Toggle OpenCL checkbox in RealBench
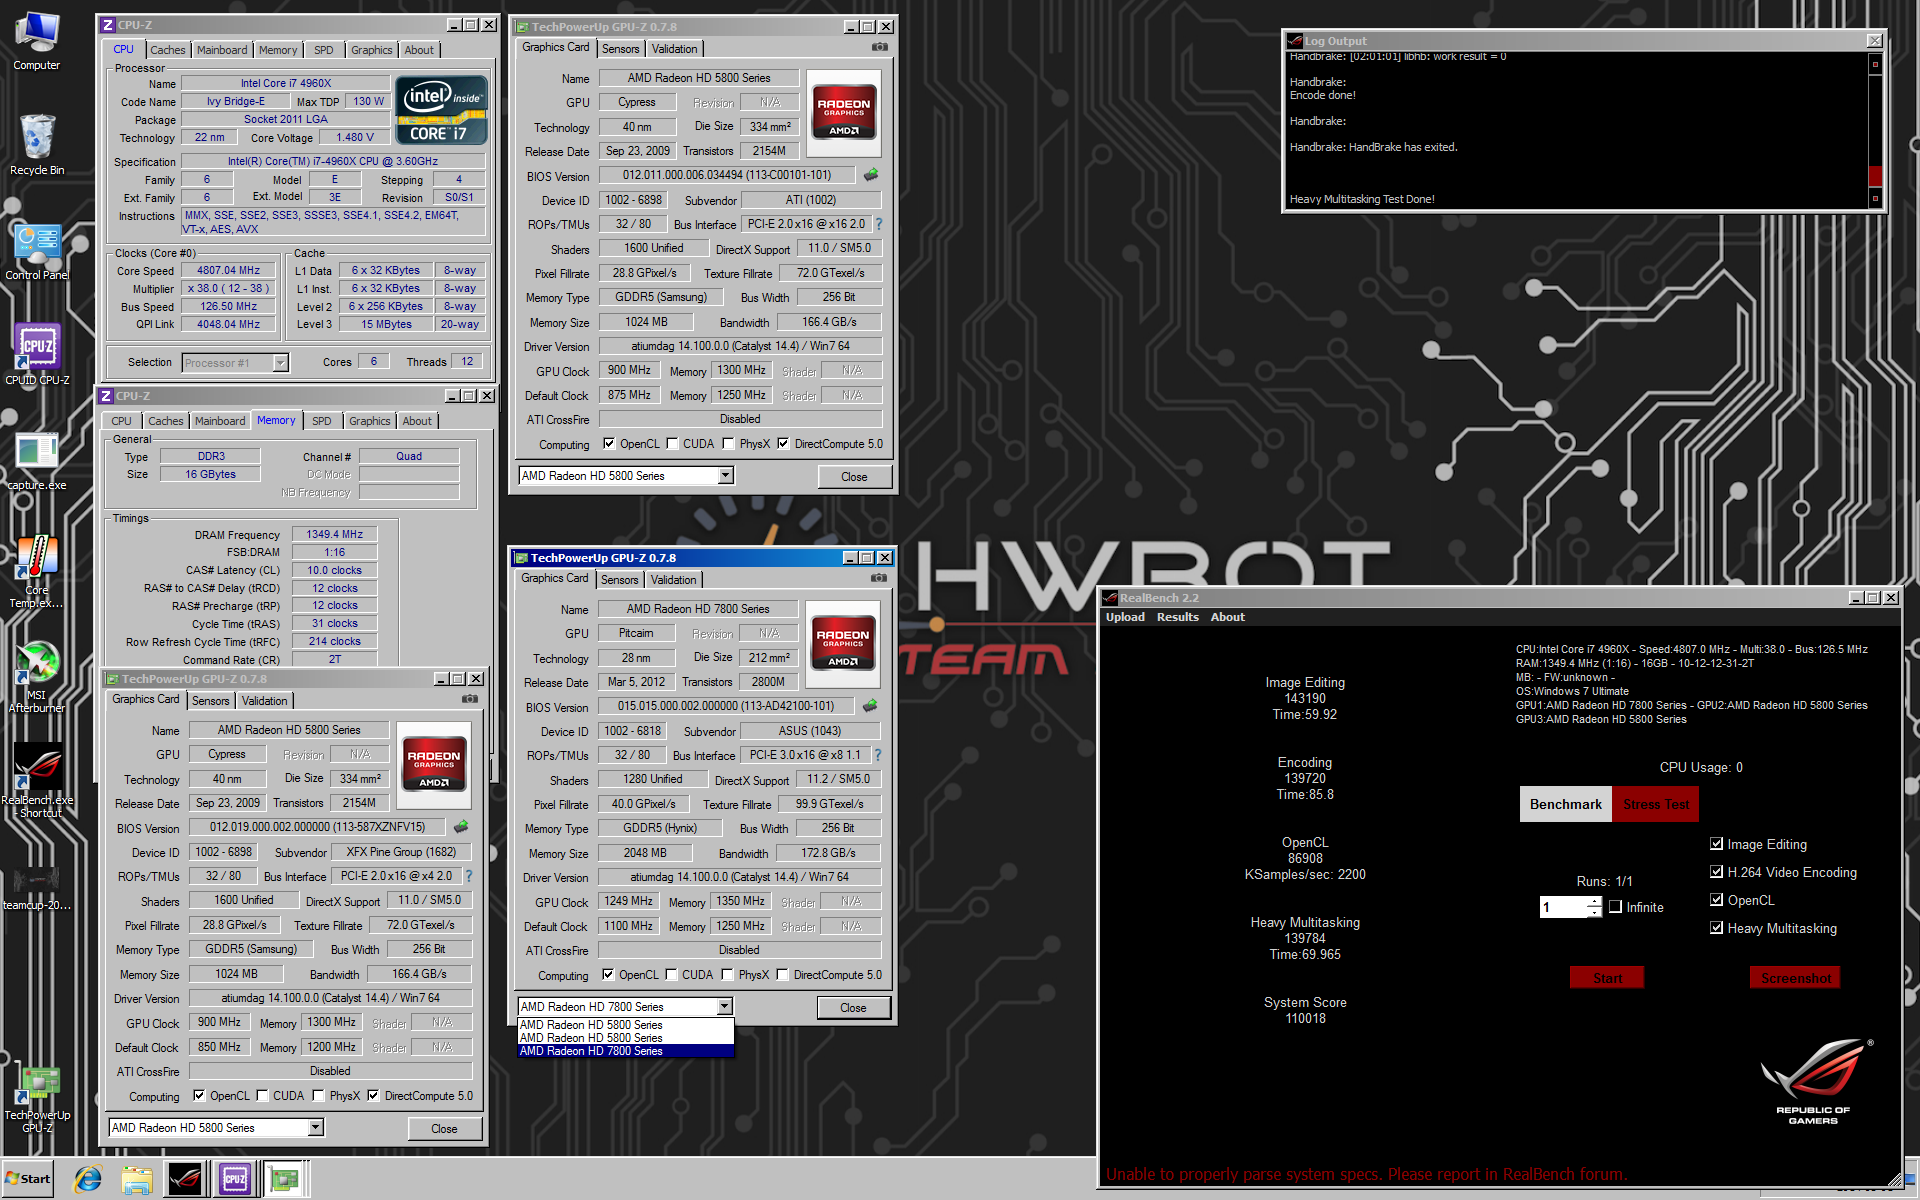The image size is (1920, 1200). (x=1716, y=900)
